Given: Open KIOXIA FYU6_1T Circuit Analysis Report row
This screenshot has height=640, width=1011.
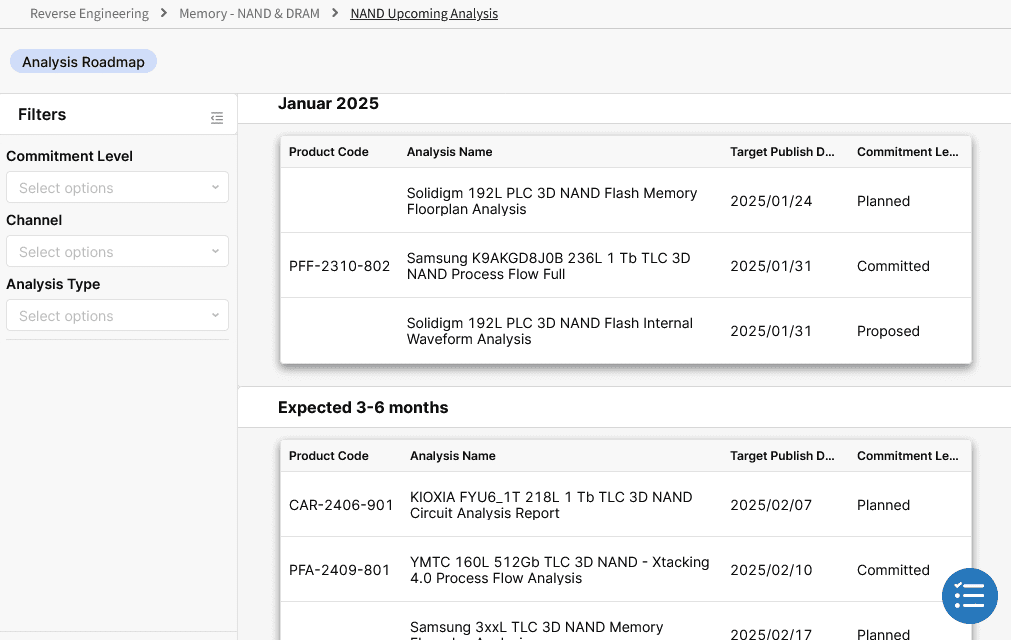Looking at the screenshot, I should click(x=551, y=505).
